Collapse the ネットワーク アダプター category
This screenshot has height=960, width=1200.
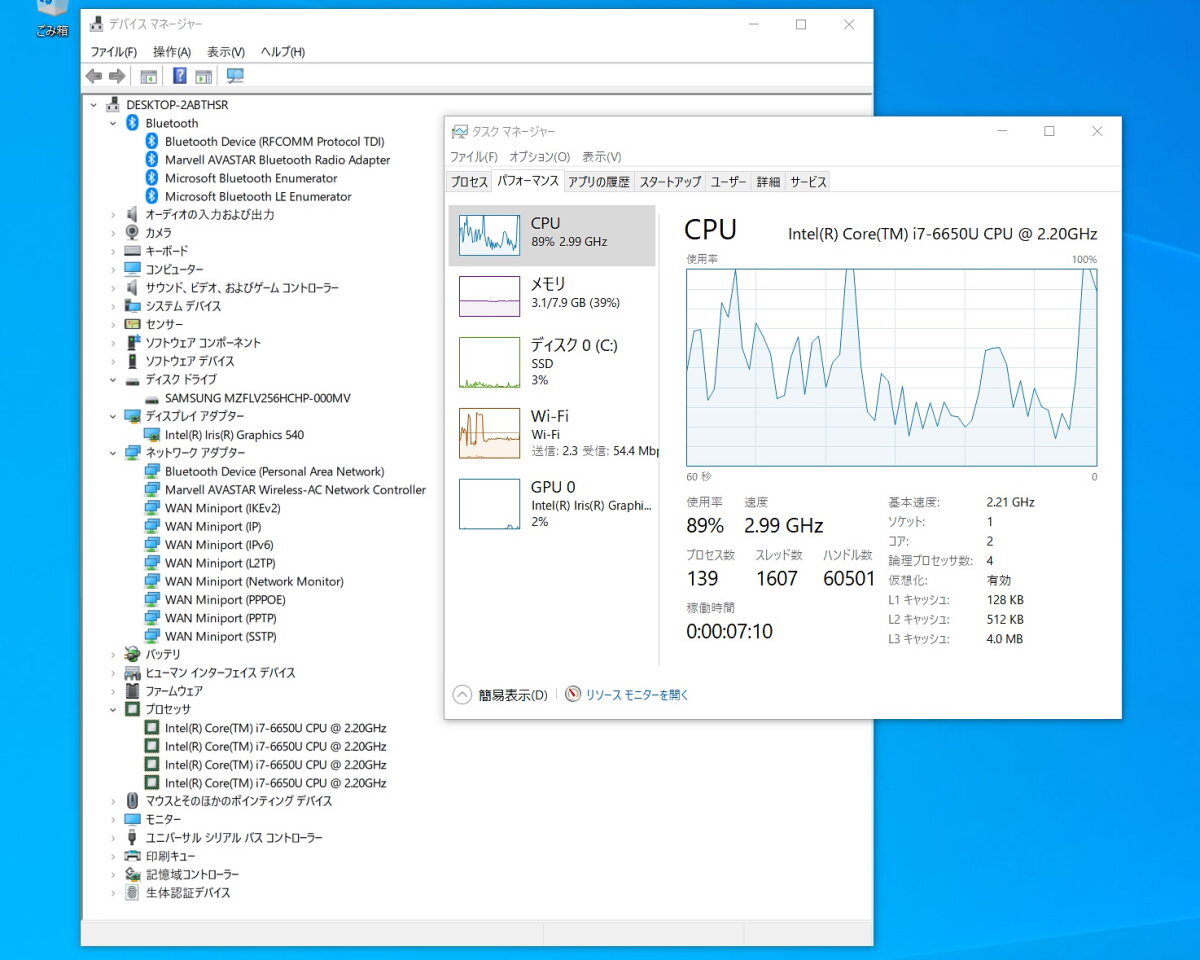point(113,453)
